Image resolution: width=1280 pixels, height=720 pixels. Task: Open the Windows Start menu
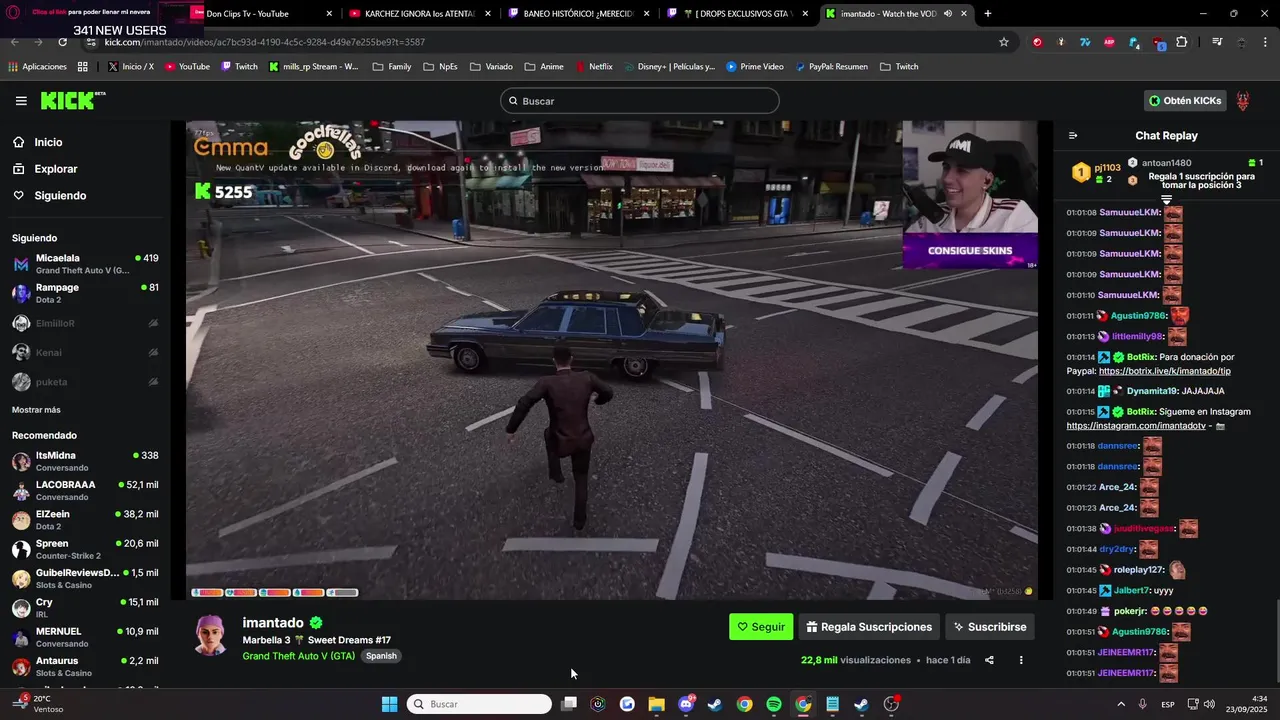(389, 704)
